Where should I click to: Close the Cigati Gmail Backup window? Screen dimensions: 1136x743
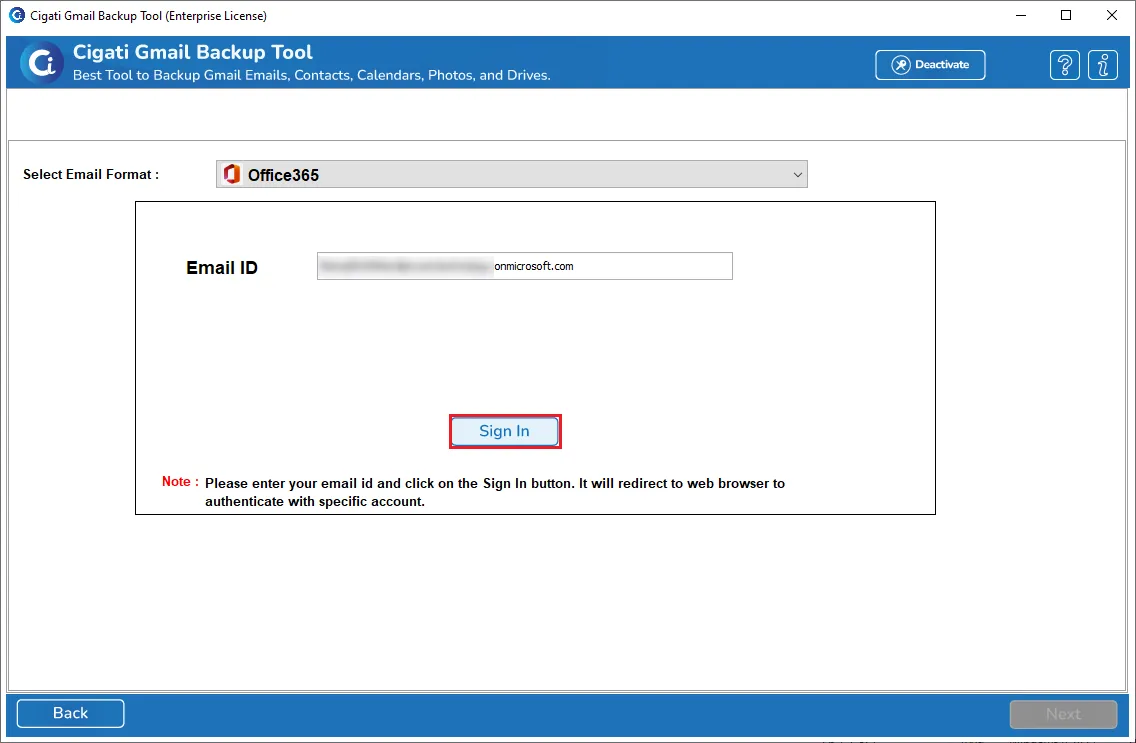tap(1111, 15)
